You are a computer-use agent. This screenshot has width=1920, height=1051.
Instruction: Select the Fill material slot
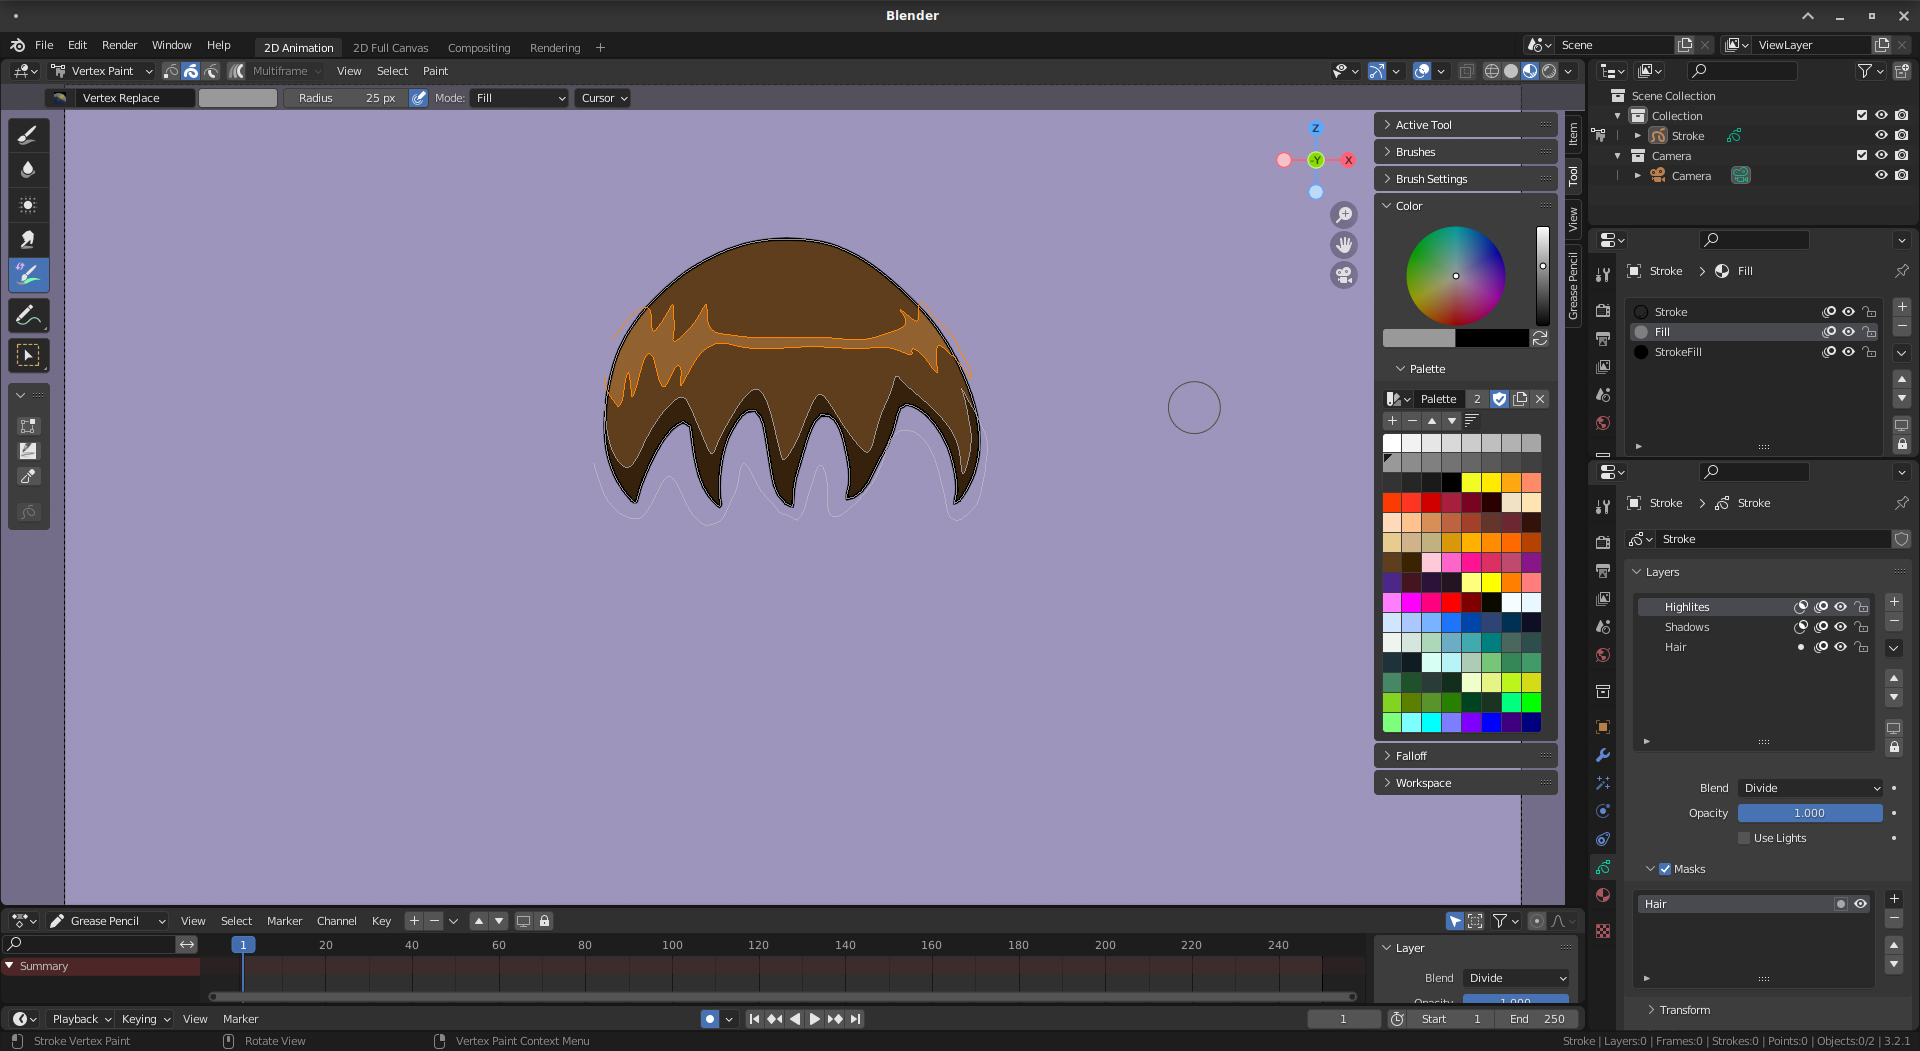1752,332
